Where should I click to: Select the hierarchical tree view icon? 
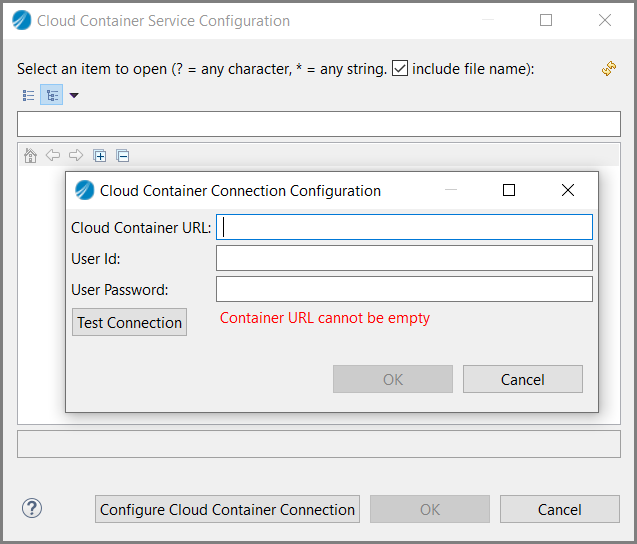[52, 95]
